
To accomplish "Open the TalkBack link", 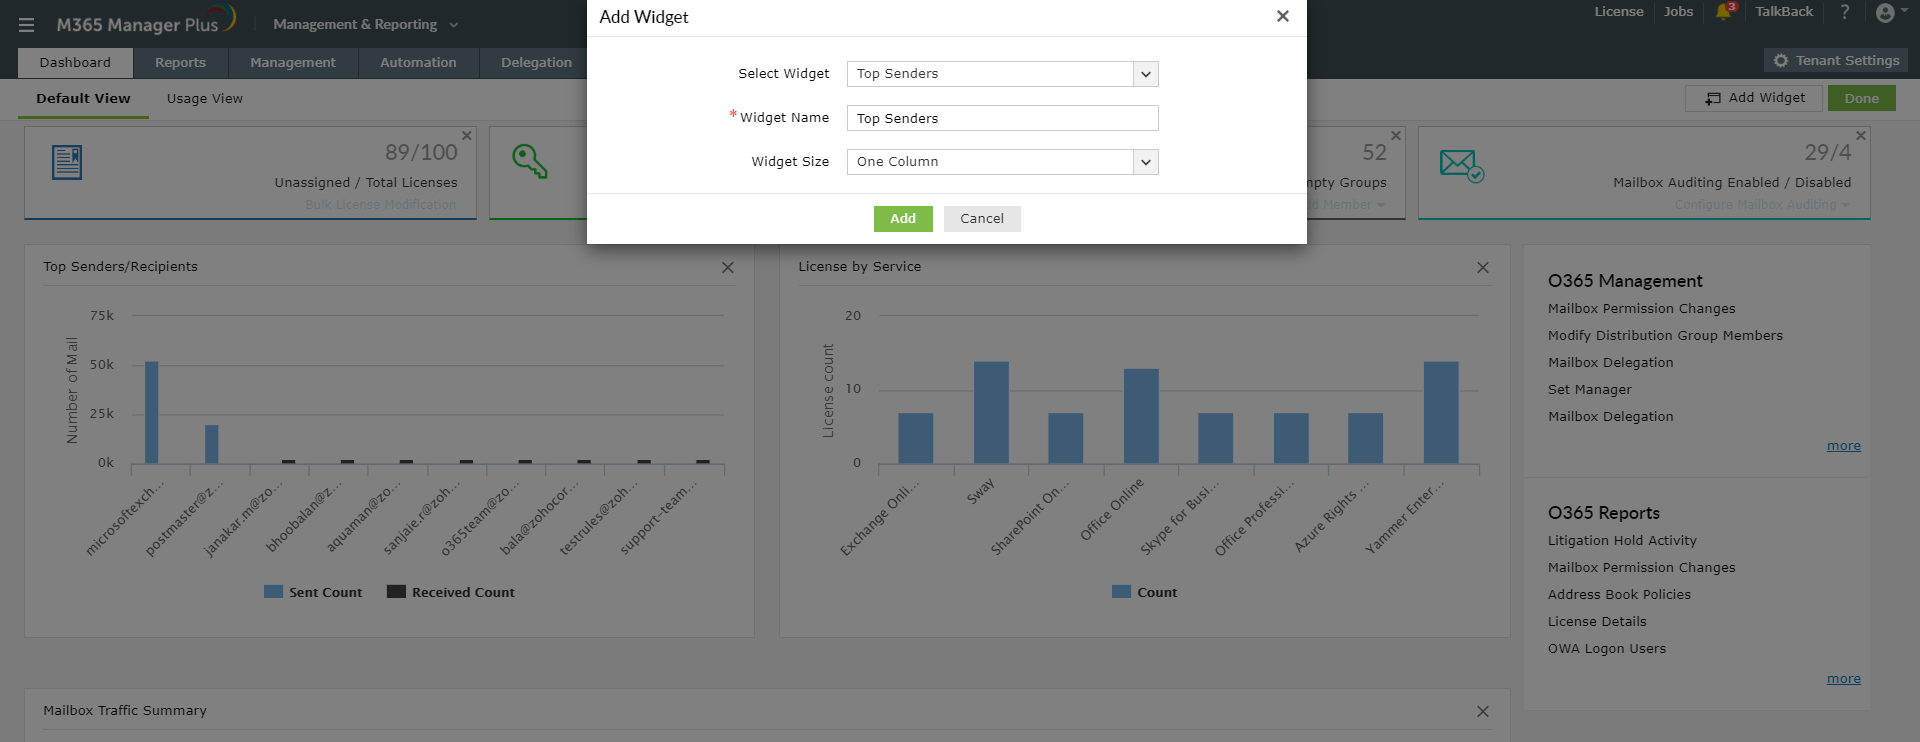I will (x=1784, y=12).
